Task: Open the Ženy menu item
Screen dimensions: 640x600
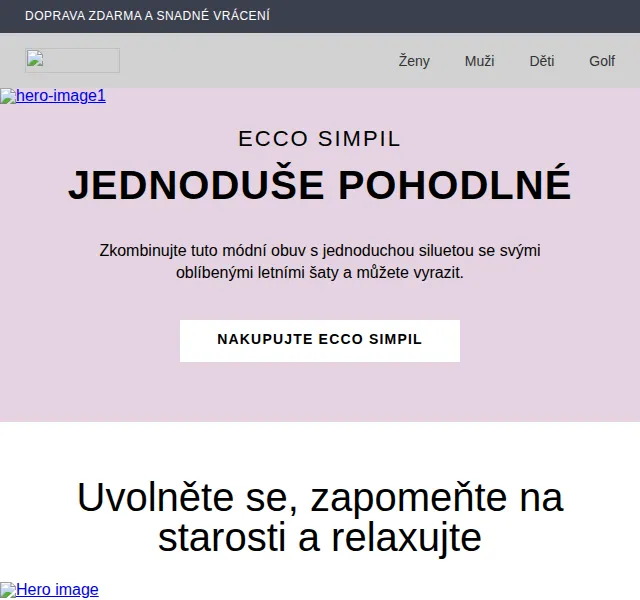Action: (x=414, y=61)
